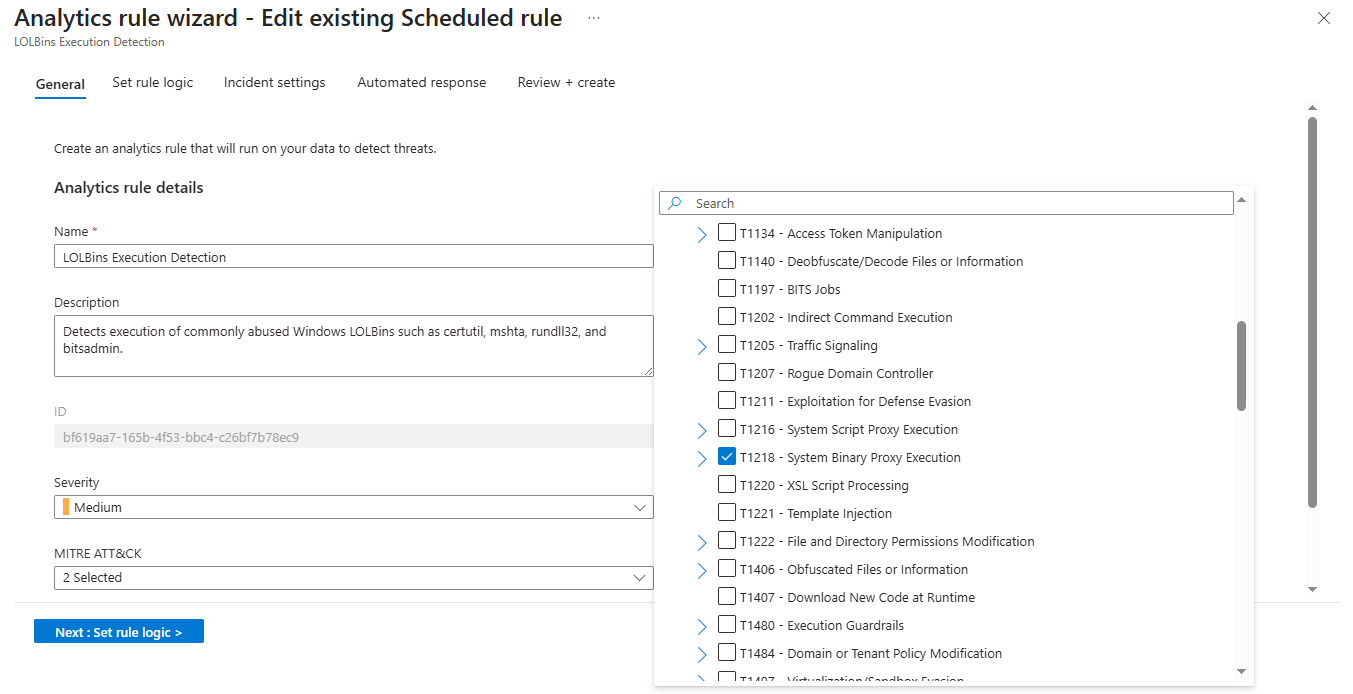
Task: Check T1480 Execution Guardrails
Action: (x=727, y=625)
